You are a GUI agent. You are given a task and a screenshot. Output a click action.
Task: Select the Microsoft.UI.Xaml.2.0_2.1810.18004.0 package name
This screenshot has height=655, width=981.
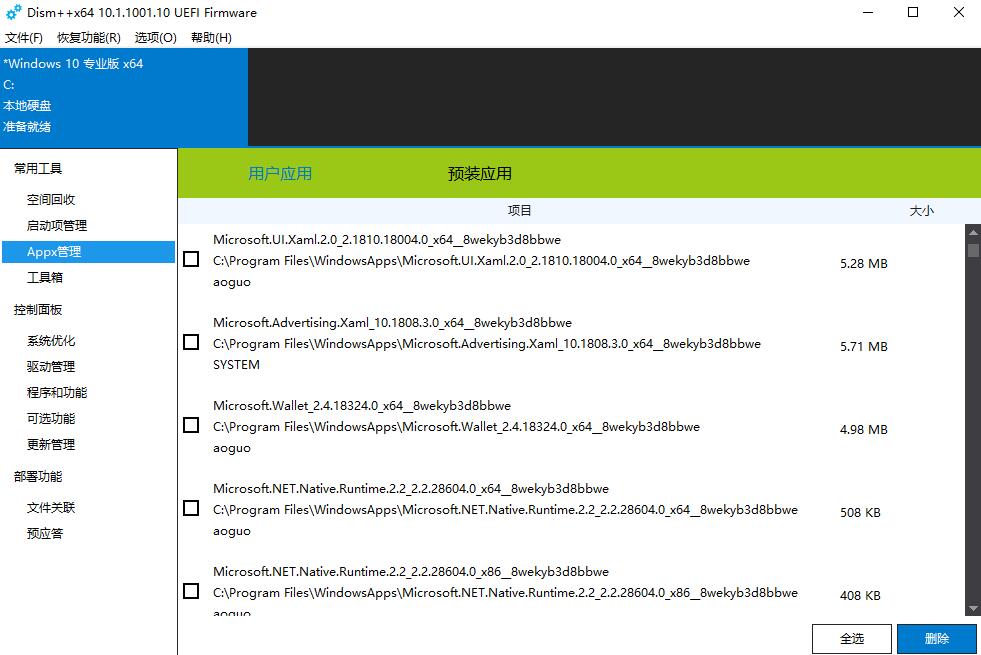tap(387, 240)
